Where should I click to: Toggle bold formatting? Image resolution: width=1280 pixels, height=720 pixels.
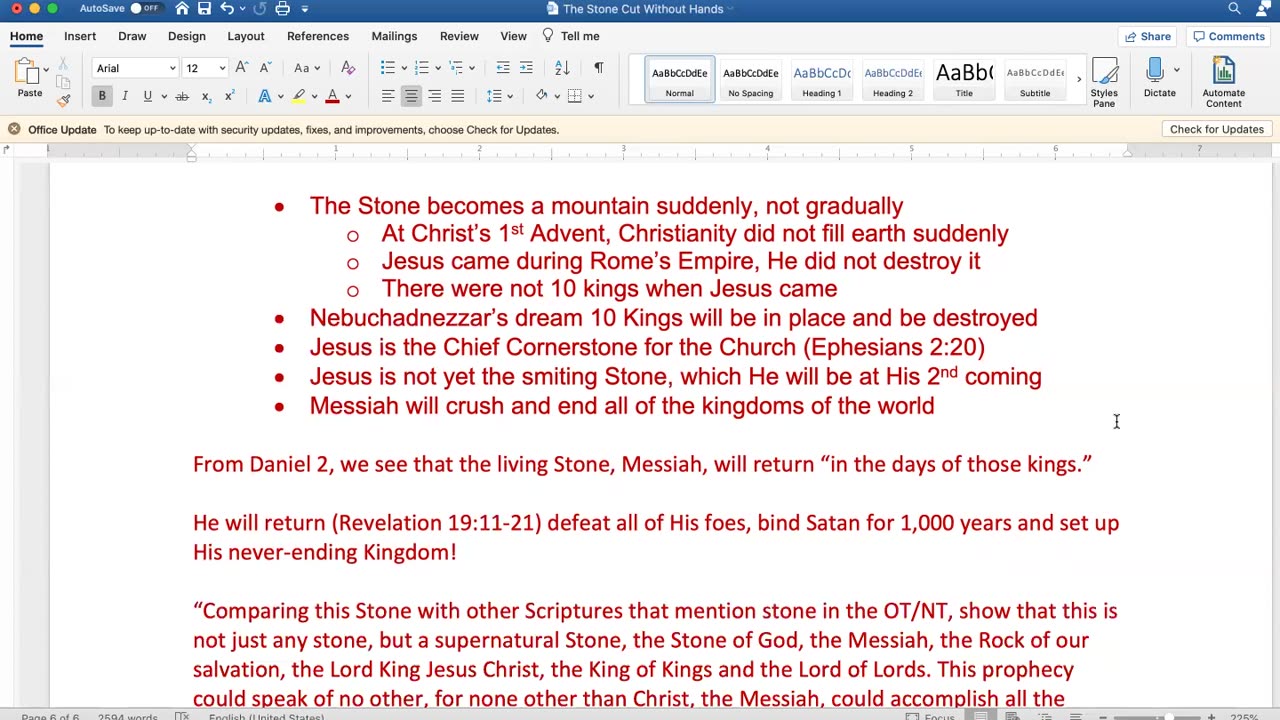coord(102,96)
